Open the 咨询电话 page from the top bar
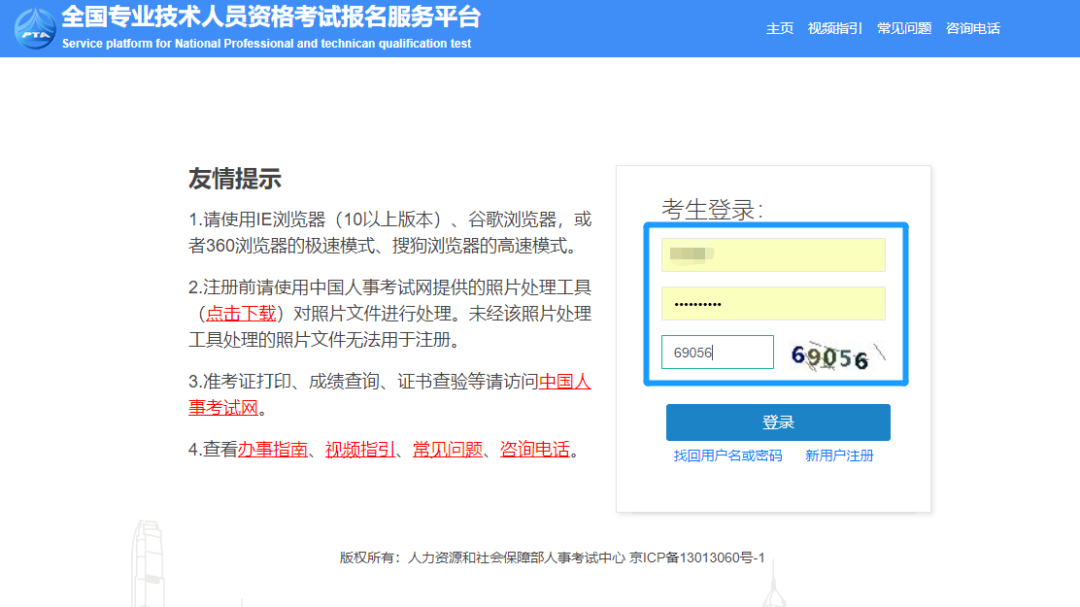The height and width of the screenshot is (607, 1080). [x=972, y=28]
